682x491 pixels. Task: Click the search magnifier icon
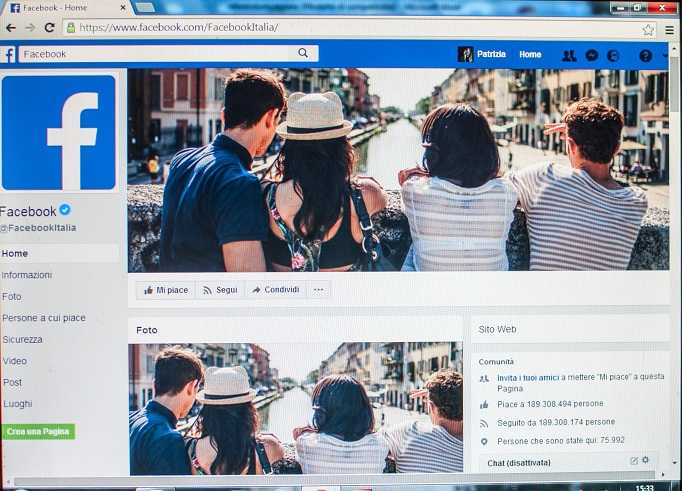(303, 53)
